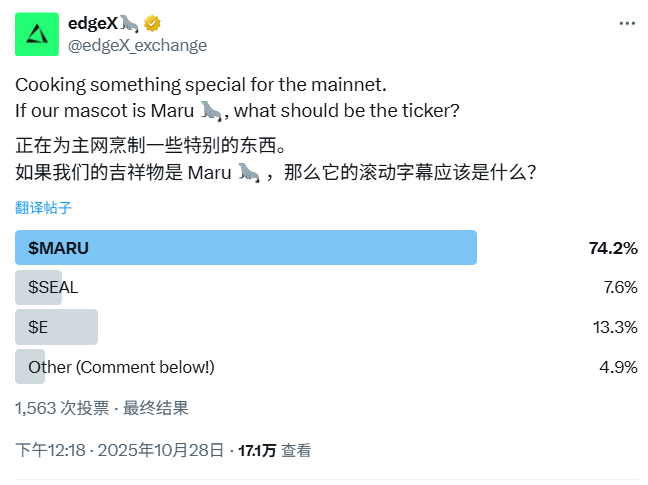Open the three-dot more options menu
Image resolution: width=648 pixels, height=485 pixels.
627,23
